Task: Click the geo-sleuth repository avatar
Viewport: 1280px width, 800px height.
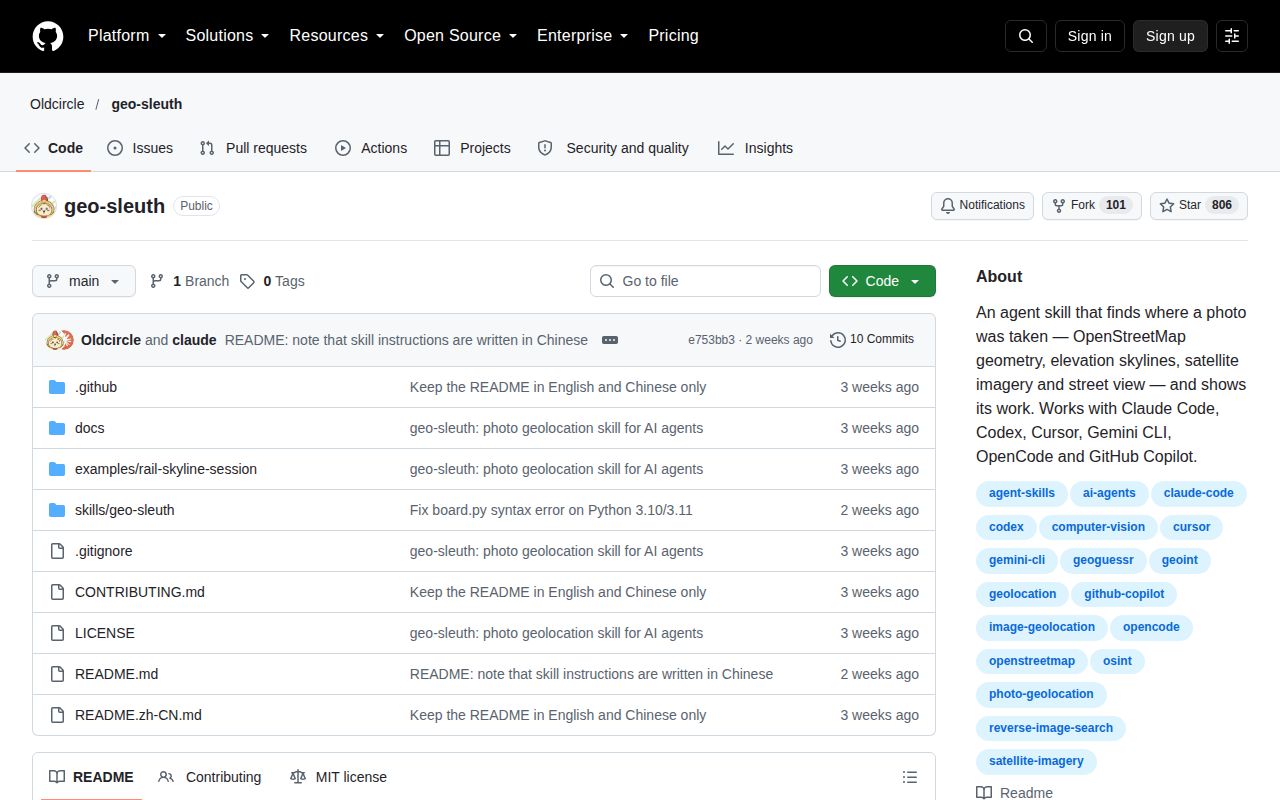Action: pyautogui.click(x=44, y=206)
